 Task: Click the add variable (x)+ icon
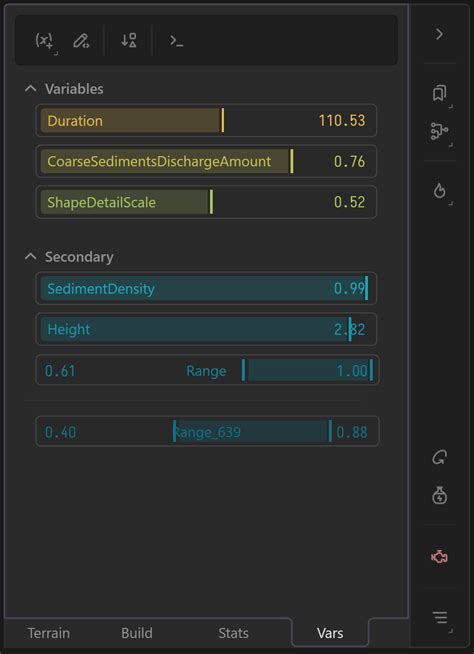click(44, 40)
